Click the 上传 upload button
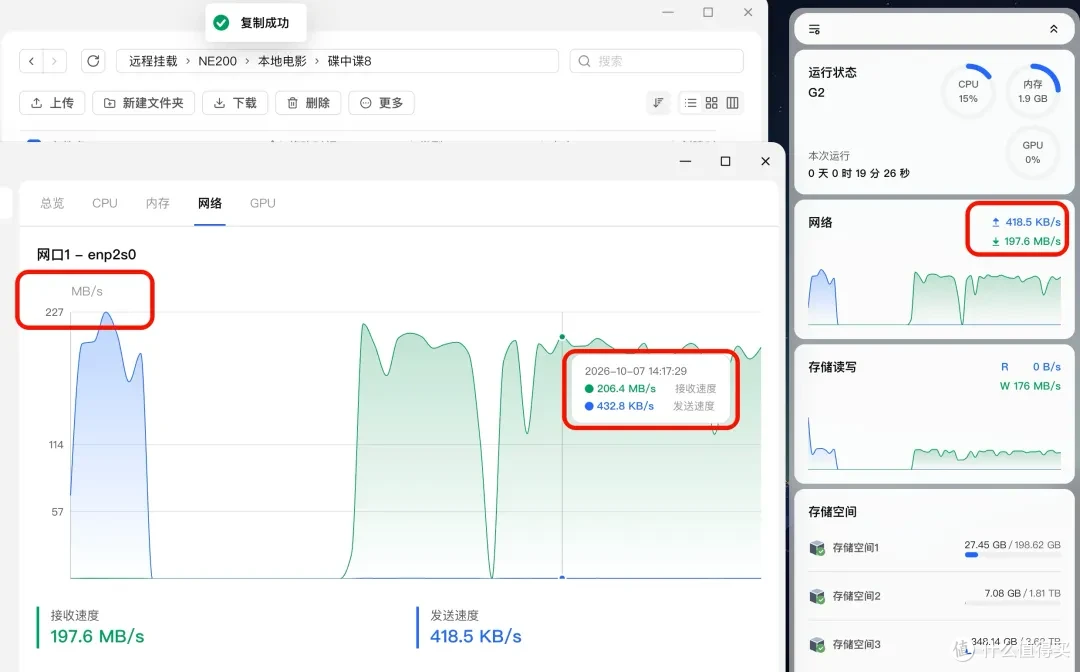 tap(52, 103)
